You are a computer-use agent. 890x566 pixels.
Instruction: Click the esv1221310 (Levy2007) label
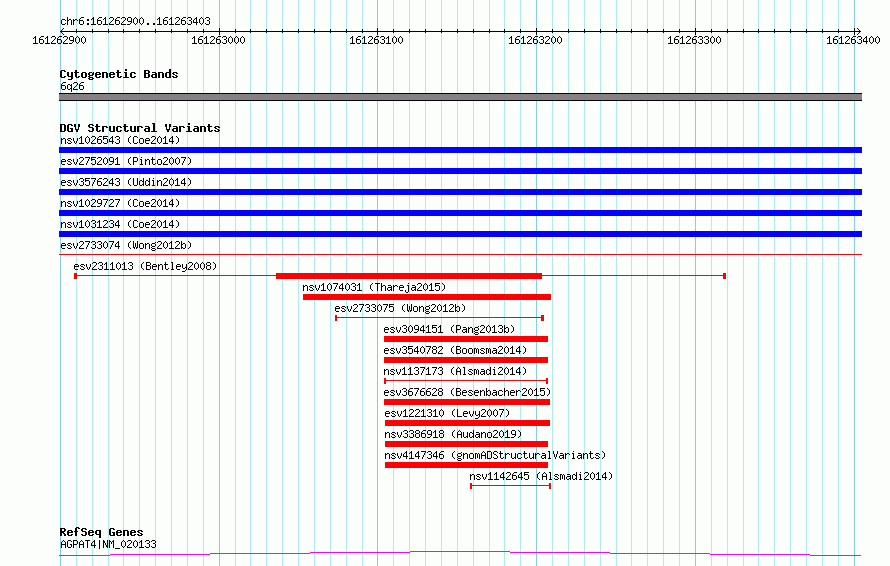[447, 413]
